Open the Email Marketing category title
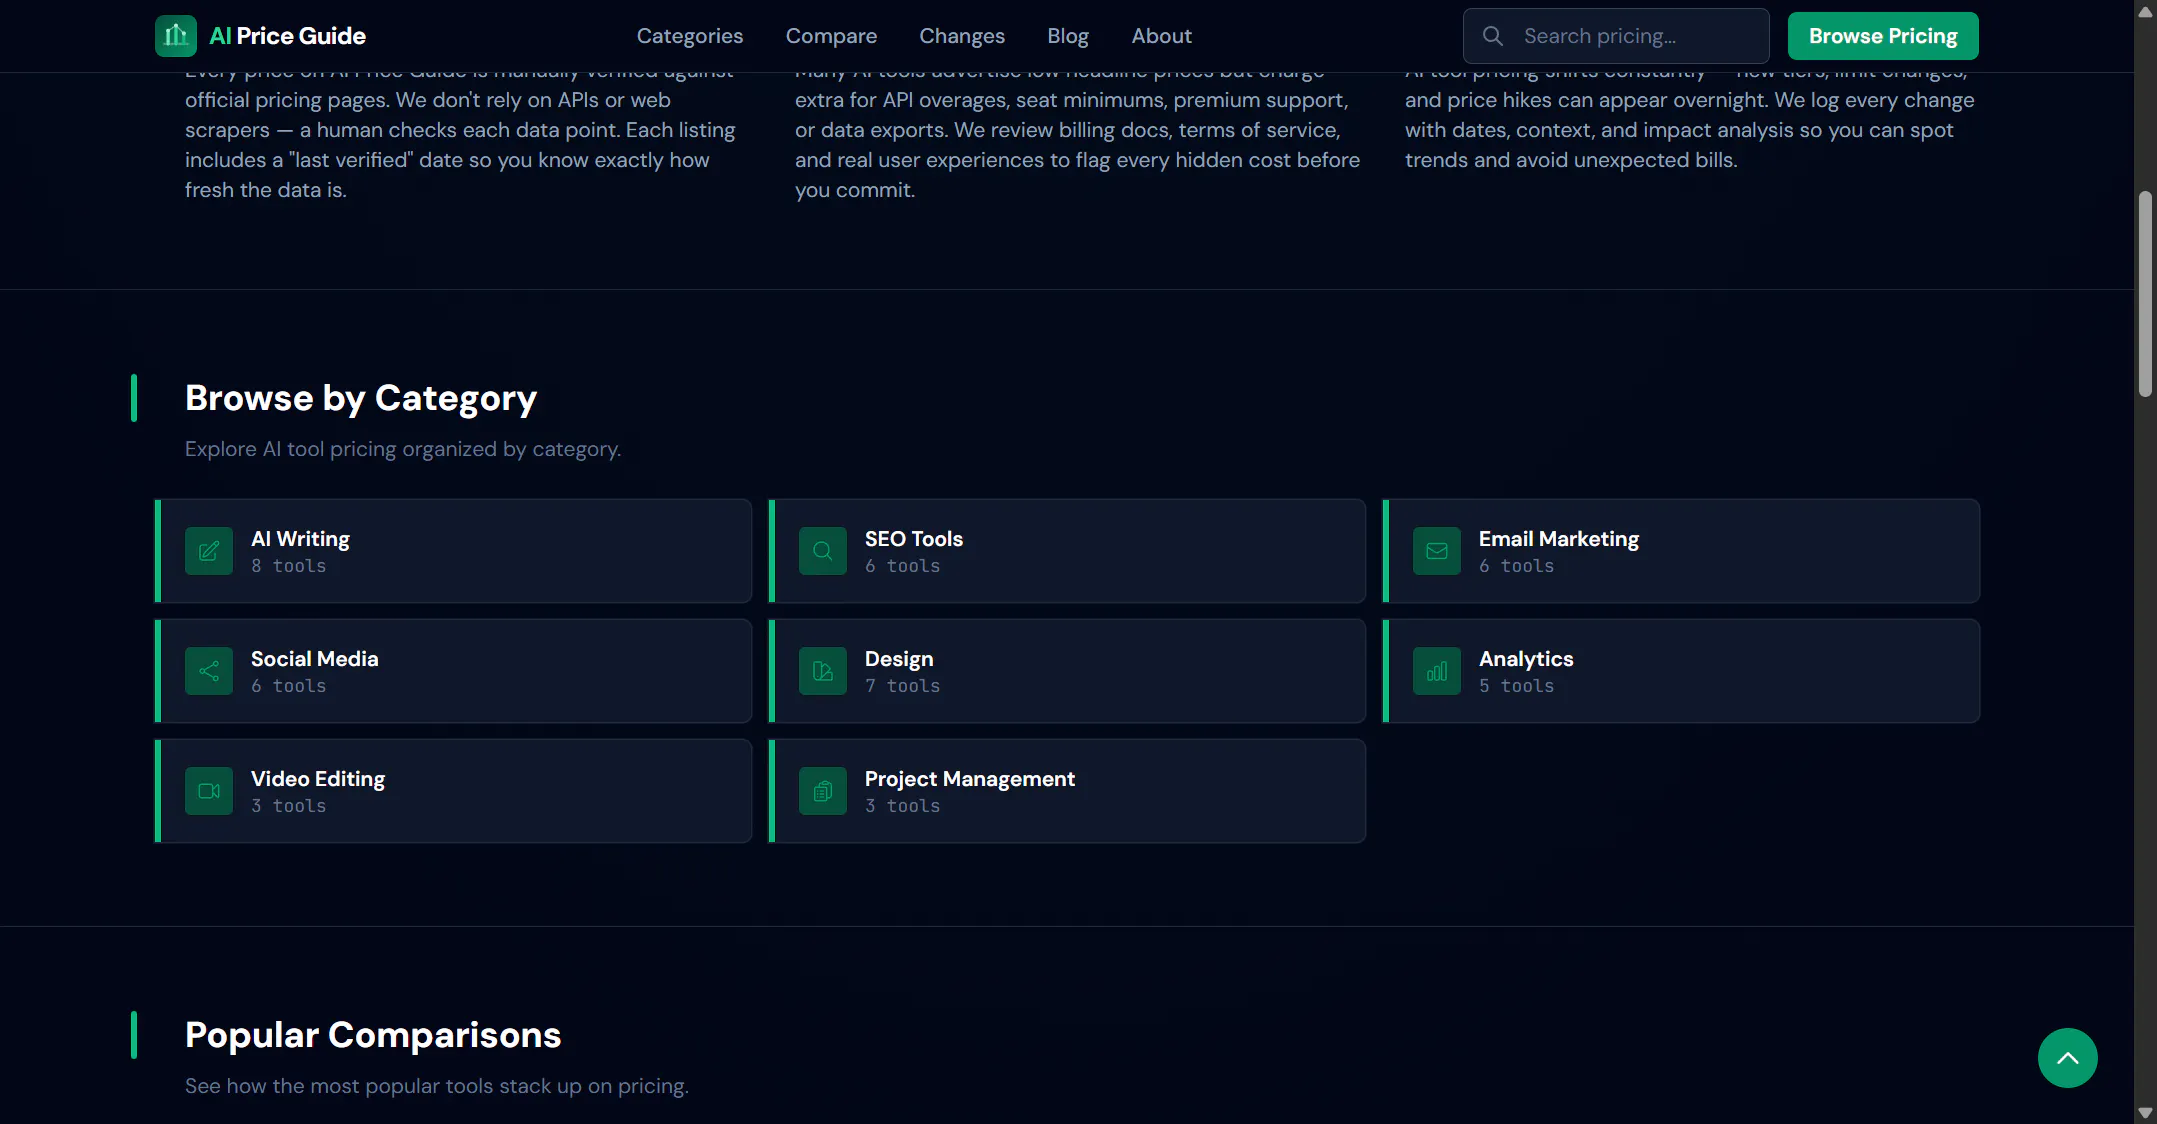 [x=1559, y=539]
